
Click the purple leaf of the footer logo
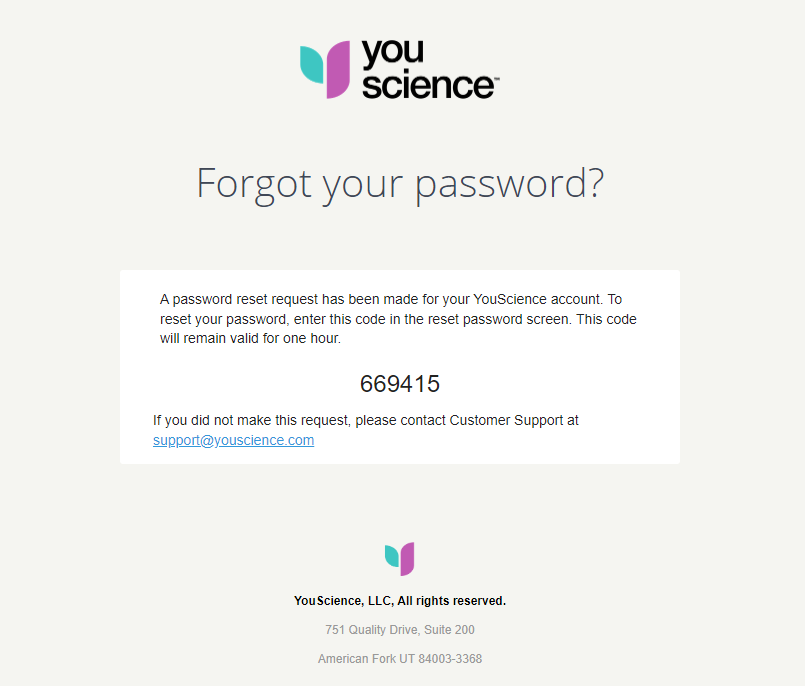tap(407, 559)
